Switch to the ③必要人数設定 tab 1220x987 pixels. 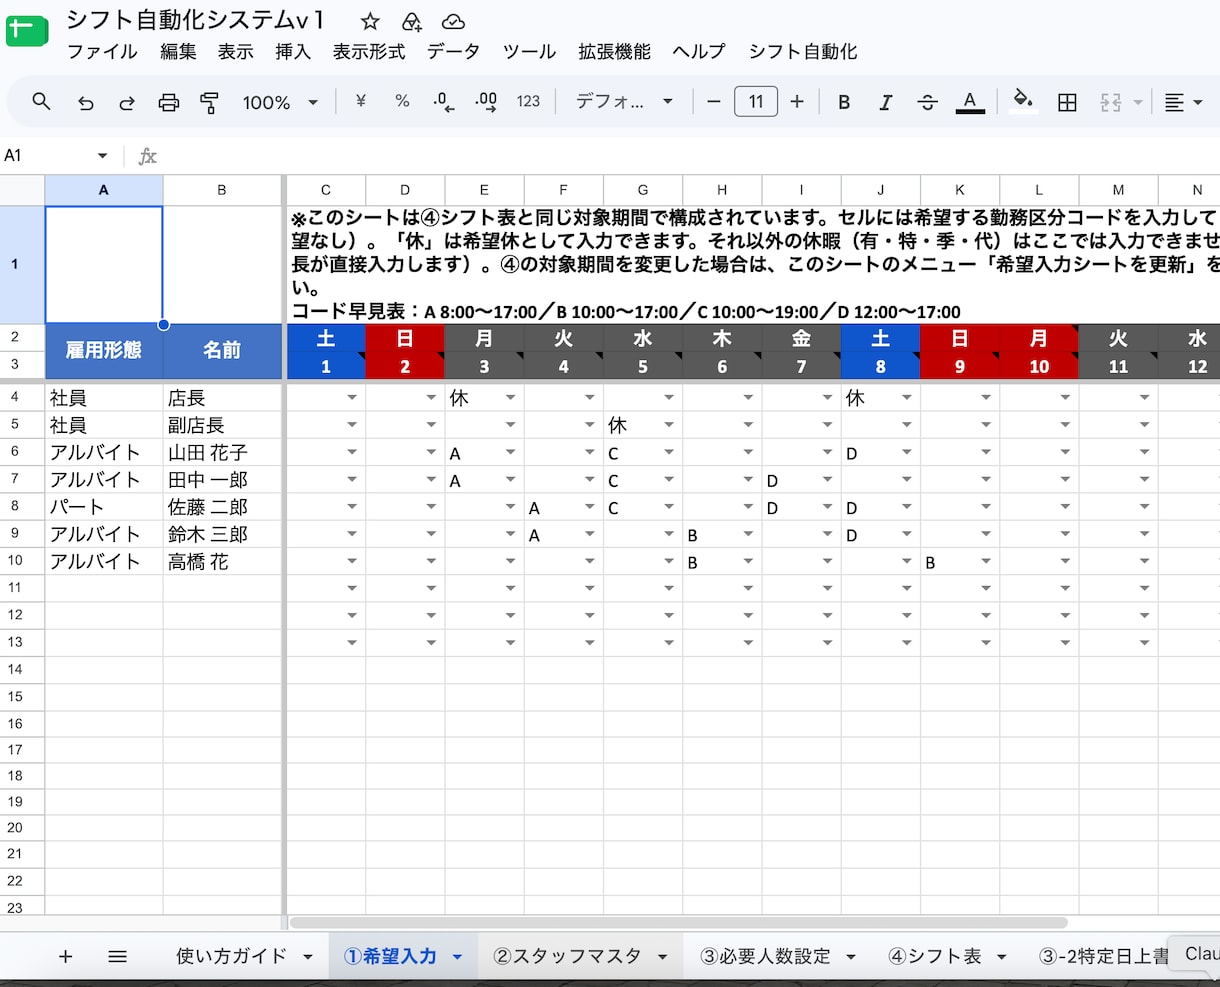click(765, 956)
